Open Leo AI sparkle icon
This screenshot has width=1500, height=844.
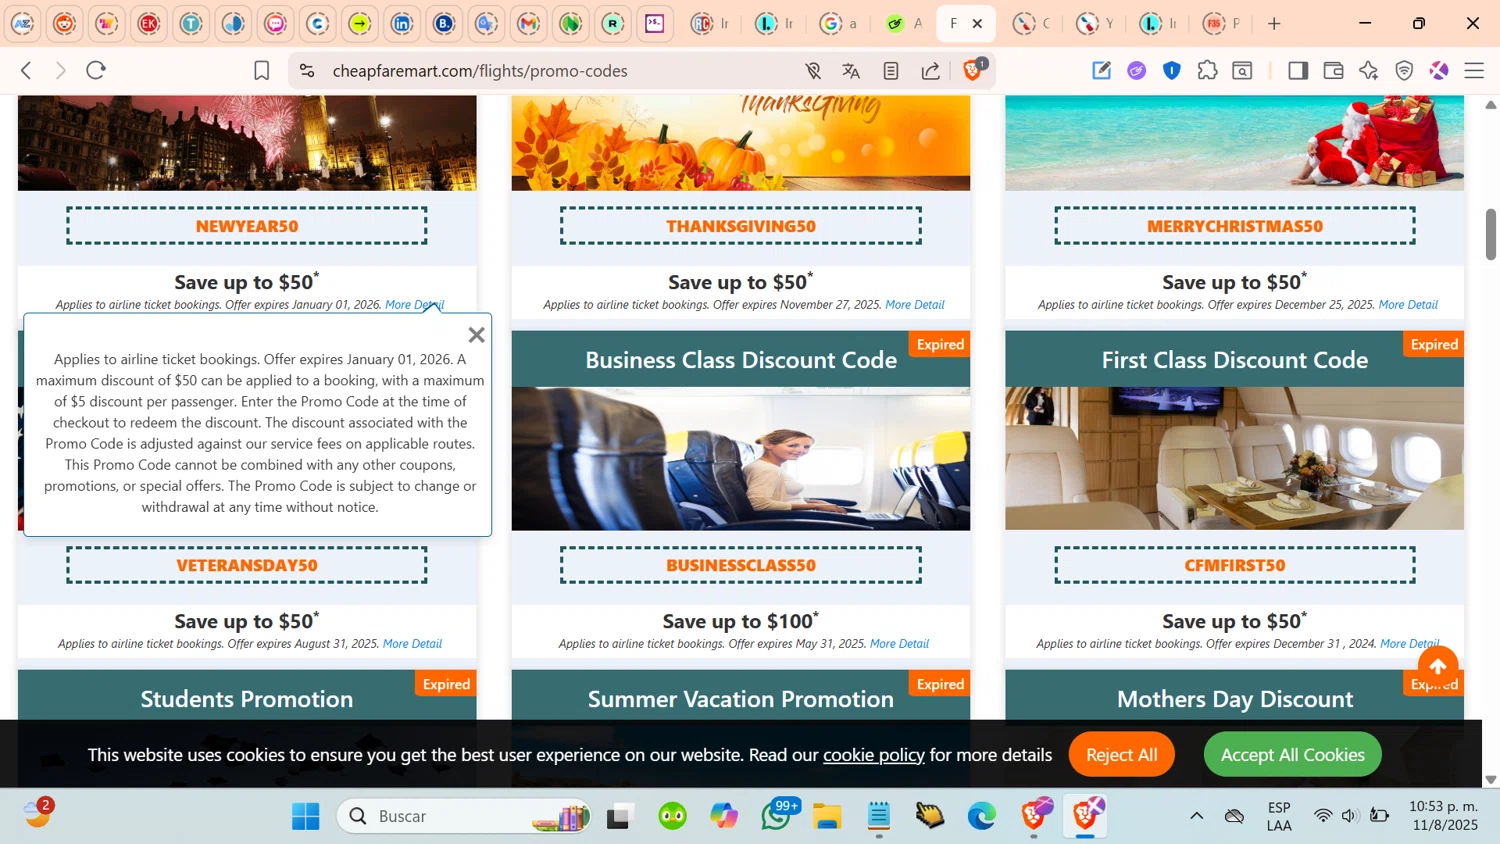[x=1369, y=70]
